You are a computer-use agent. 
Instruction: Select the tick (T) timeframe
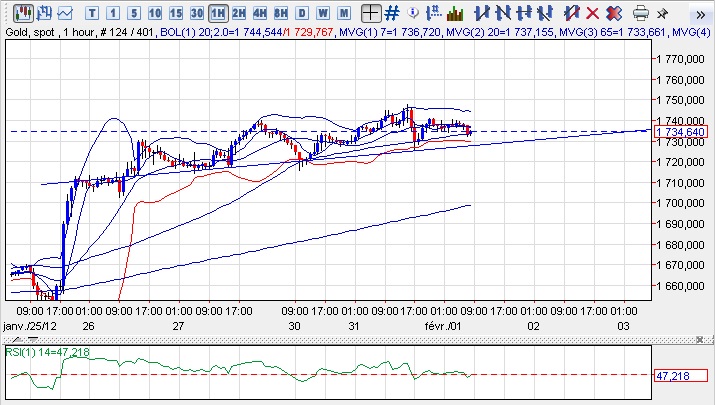(x=92, y=13)
